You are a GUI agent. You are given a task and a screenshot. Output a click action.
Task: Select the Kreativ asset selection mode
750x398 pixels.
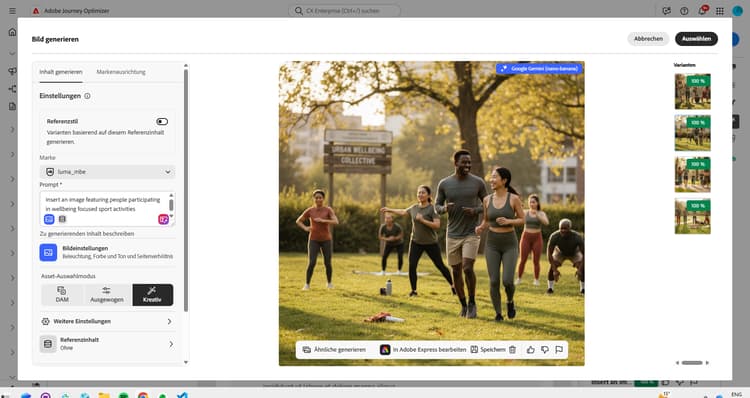(153, 295)
